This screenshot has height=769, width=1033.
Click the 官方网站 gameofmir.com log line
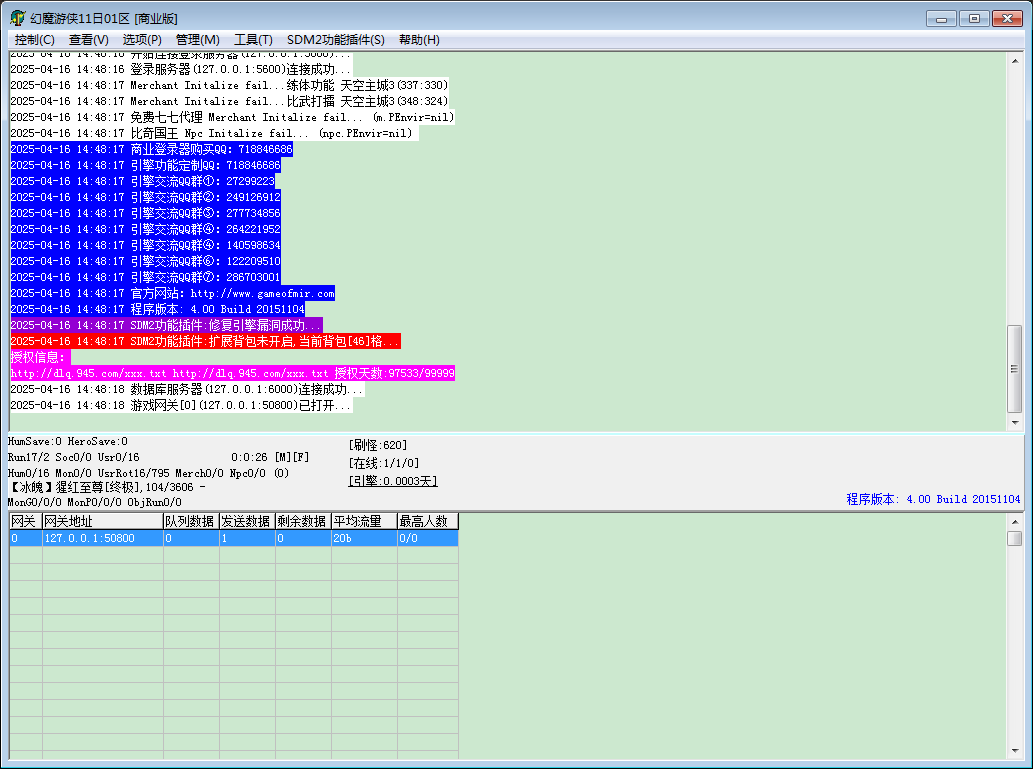pos(173,293)
